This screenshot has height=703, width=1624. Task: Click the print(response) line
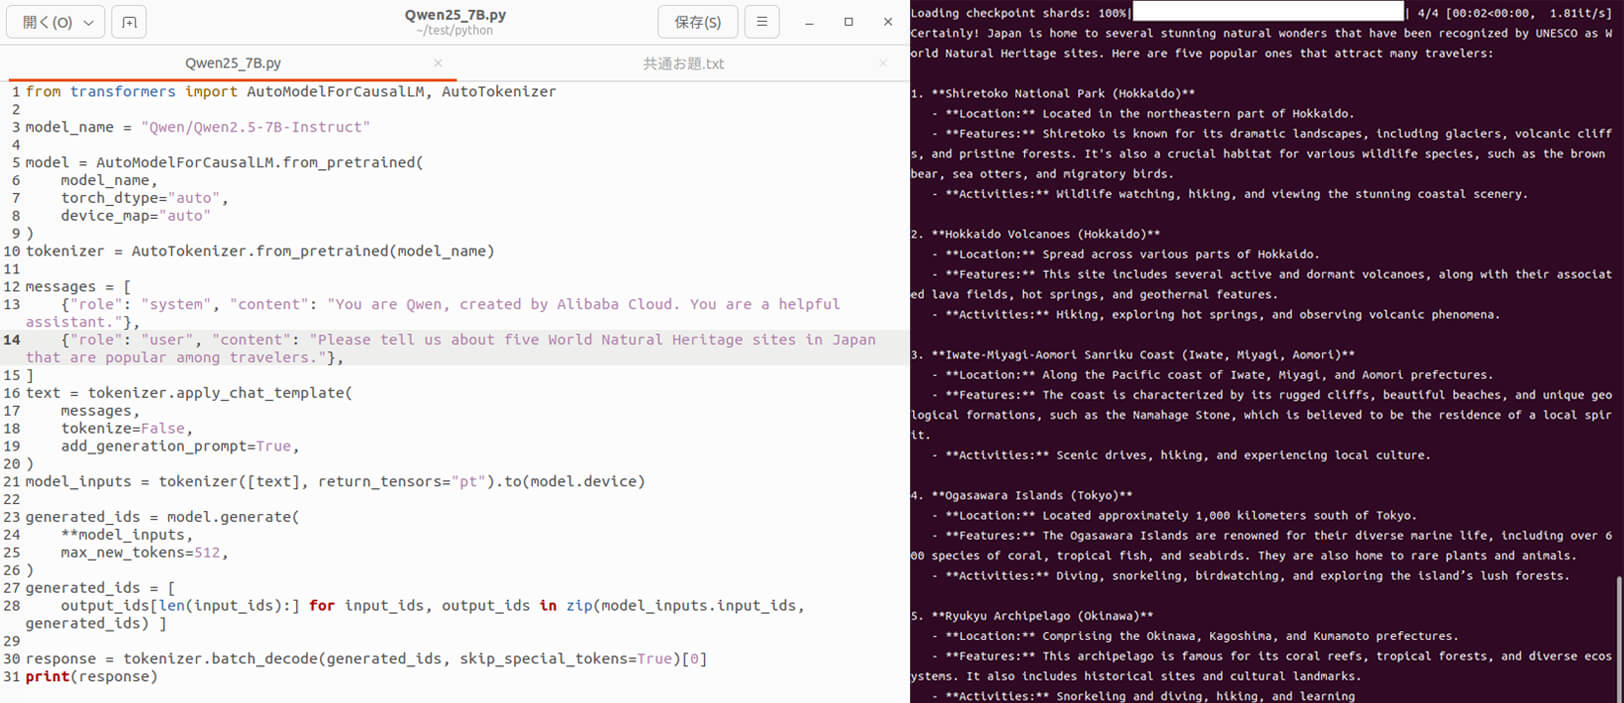tap(92, 677)
